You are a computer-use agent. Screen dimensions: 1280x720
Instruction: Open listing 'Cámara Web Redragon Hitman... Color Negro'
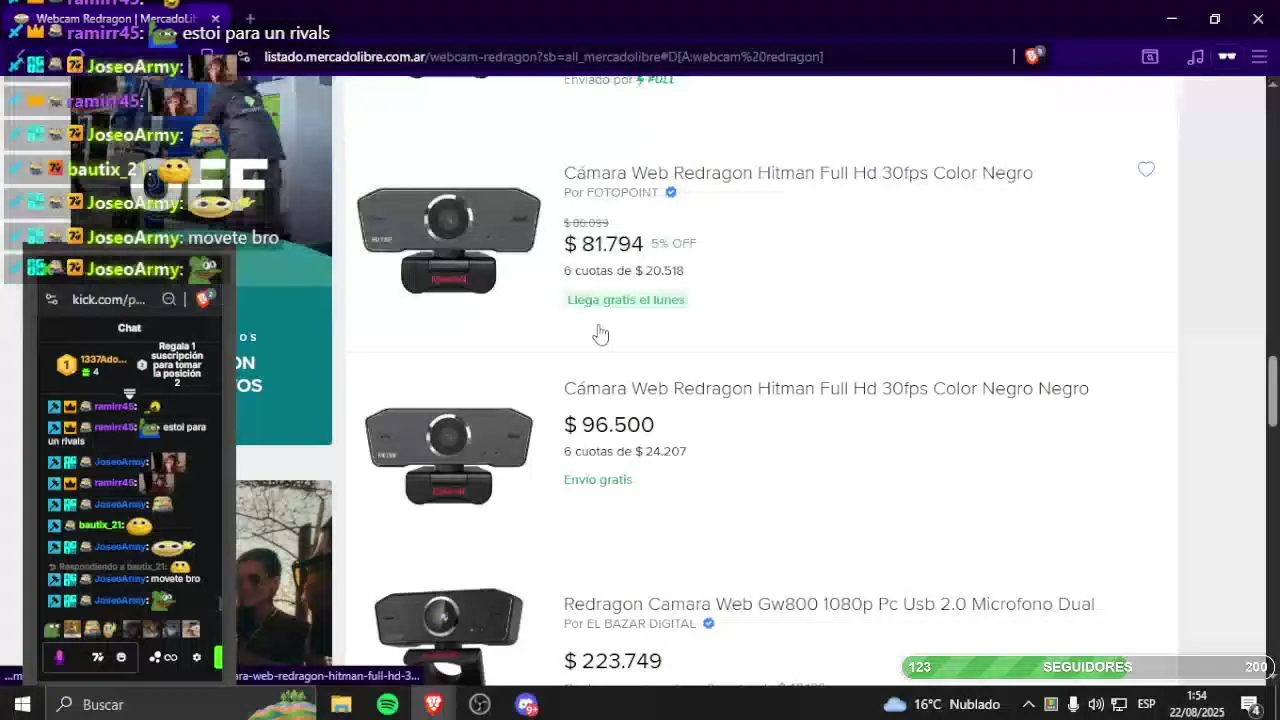(x=798, y=173)
